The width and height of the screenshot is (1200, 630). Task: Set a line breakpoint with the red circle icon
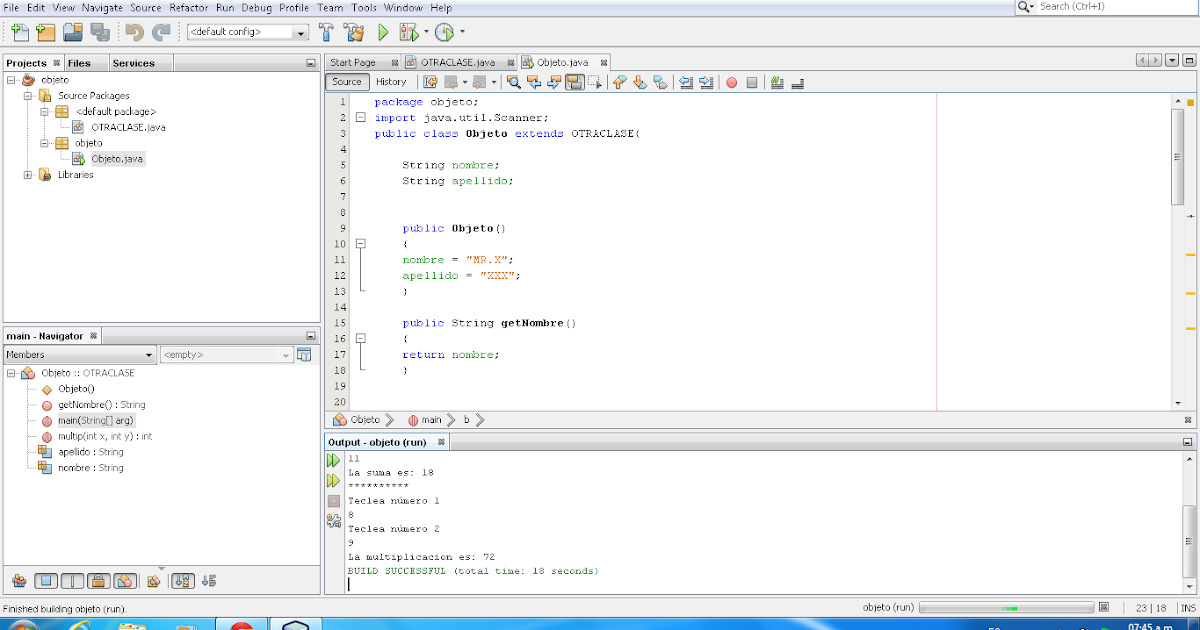(731, 82)
